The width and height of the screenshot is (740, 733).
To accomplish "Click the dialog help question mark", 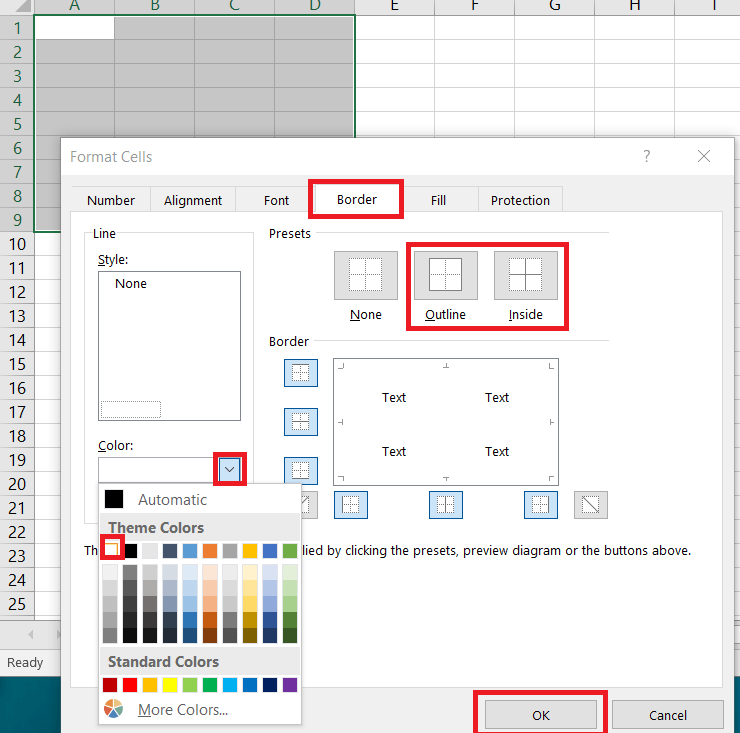I will point(647,156).
